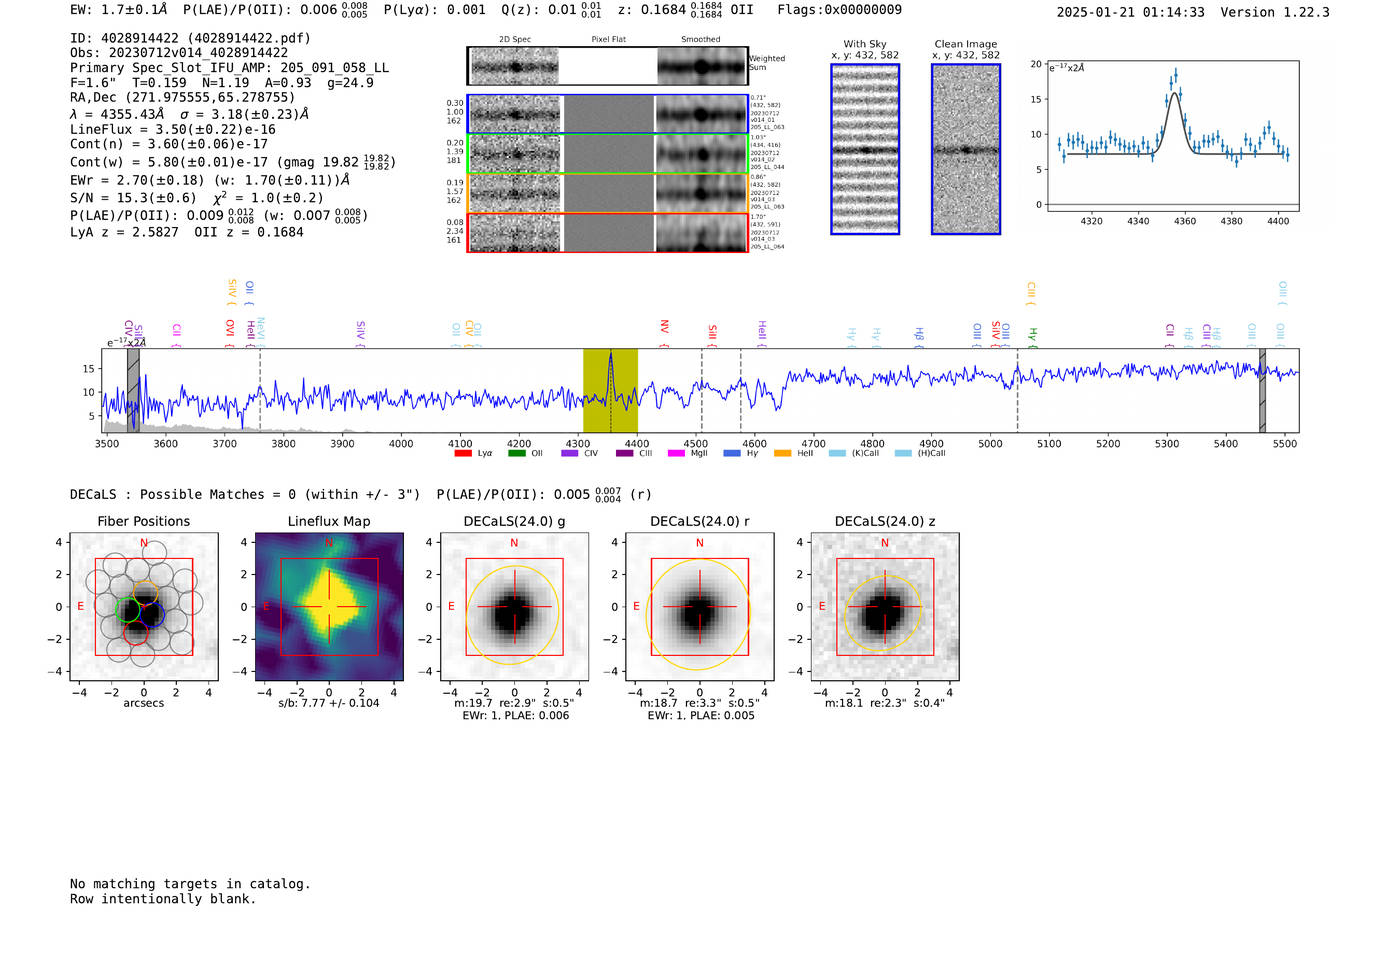1400x953 pixels.
Task: Click the Weighted Sum 2D spectrum strip
Action: (x=608, y=66)
